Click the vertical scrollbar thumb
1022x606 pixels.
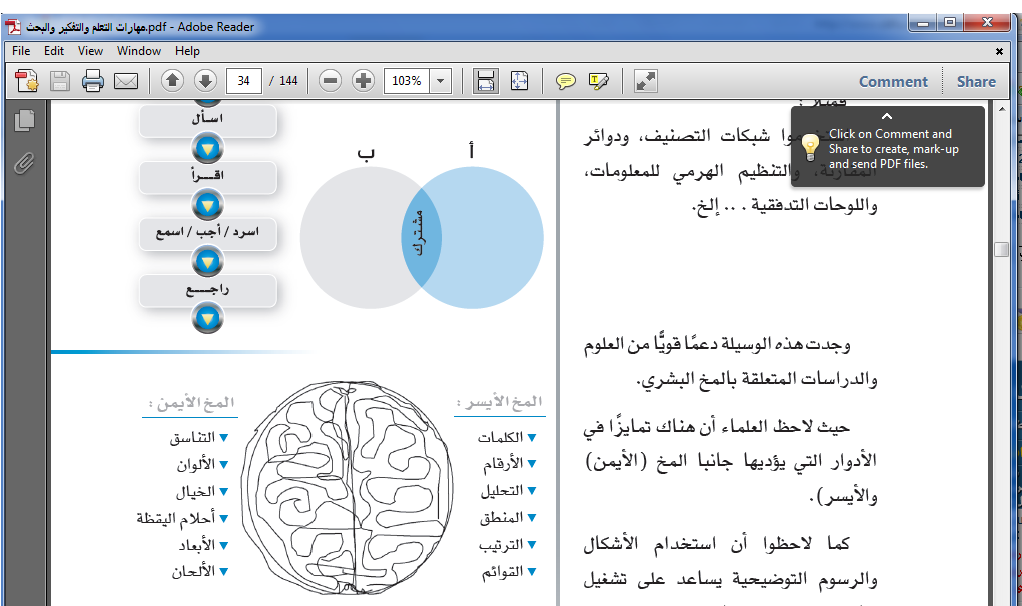coord(1002,250)
